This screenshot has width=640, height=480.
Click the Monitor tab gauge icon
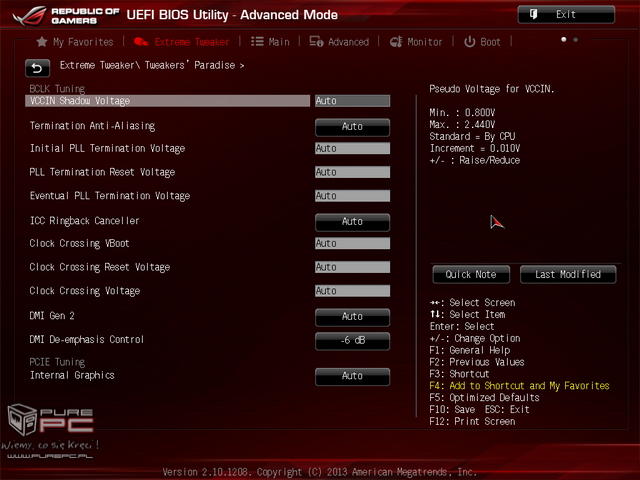pos(396,42)
